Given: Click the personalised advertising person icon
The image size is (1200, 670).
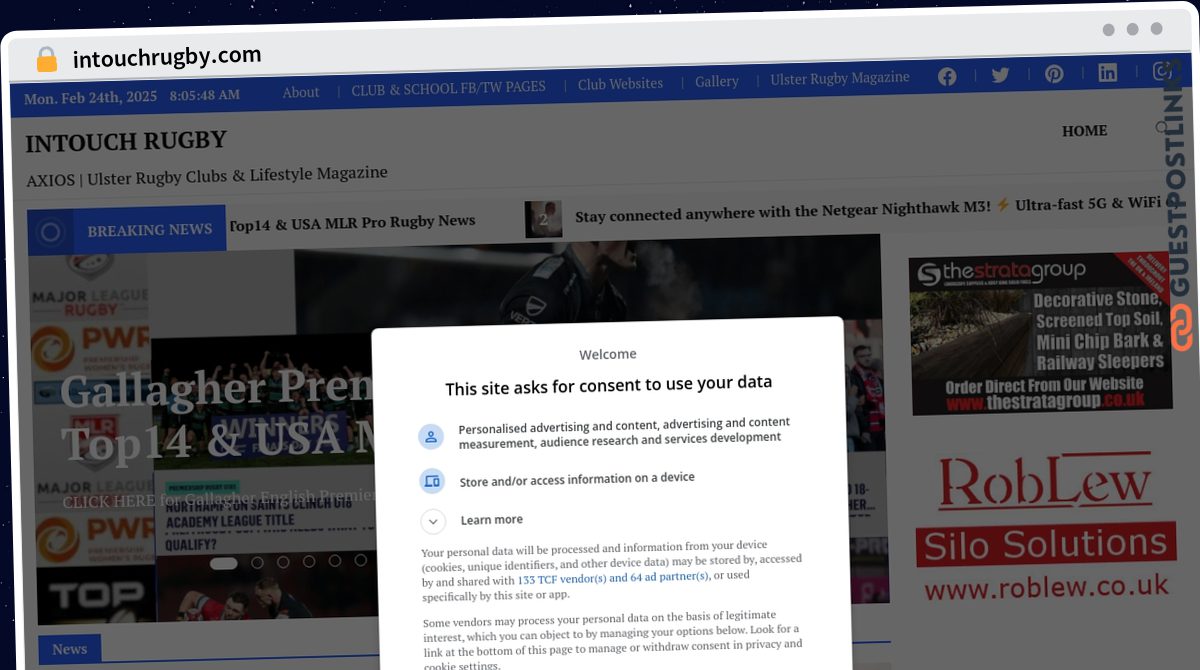Looking at the screenshot, I should pyautogui.click(x=431, y=436).
